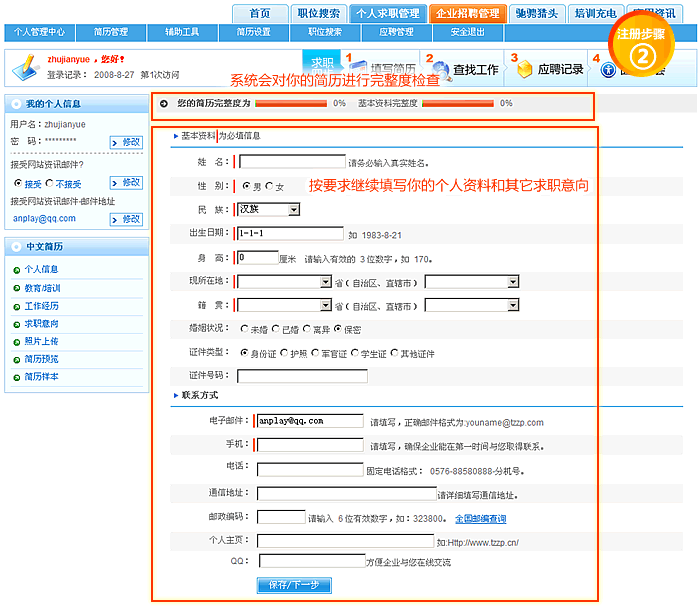Click the resume completeness progress bar

point(291,103)
